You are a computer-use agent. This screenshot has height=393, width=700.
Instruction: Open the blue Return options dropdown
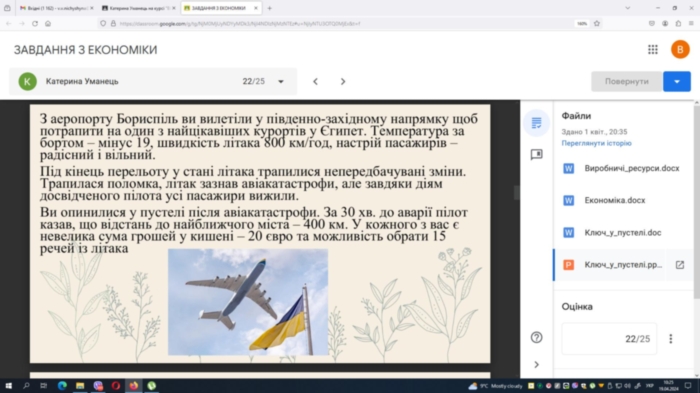[x=677, y=81]
